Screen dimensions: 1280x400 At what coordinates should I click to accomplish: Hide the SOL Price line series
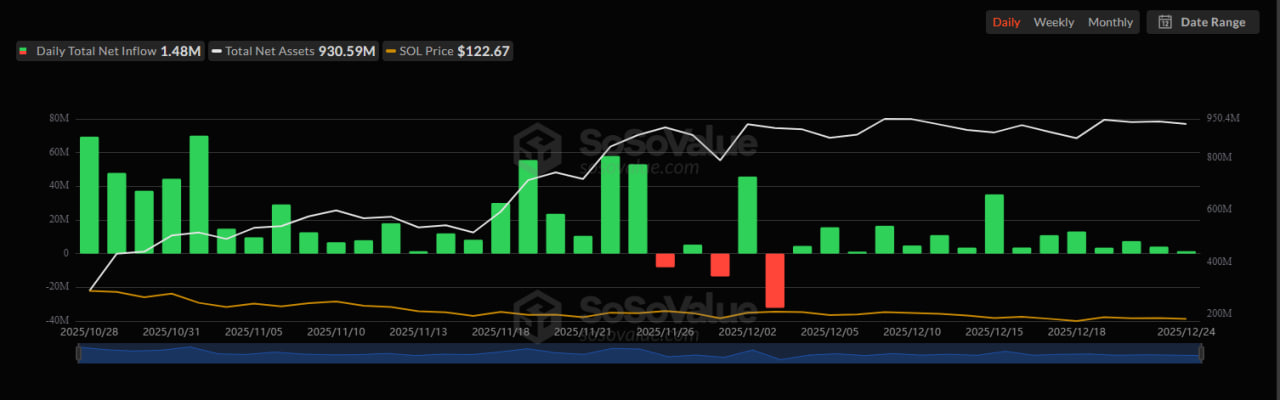coord(448,51)
